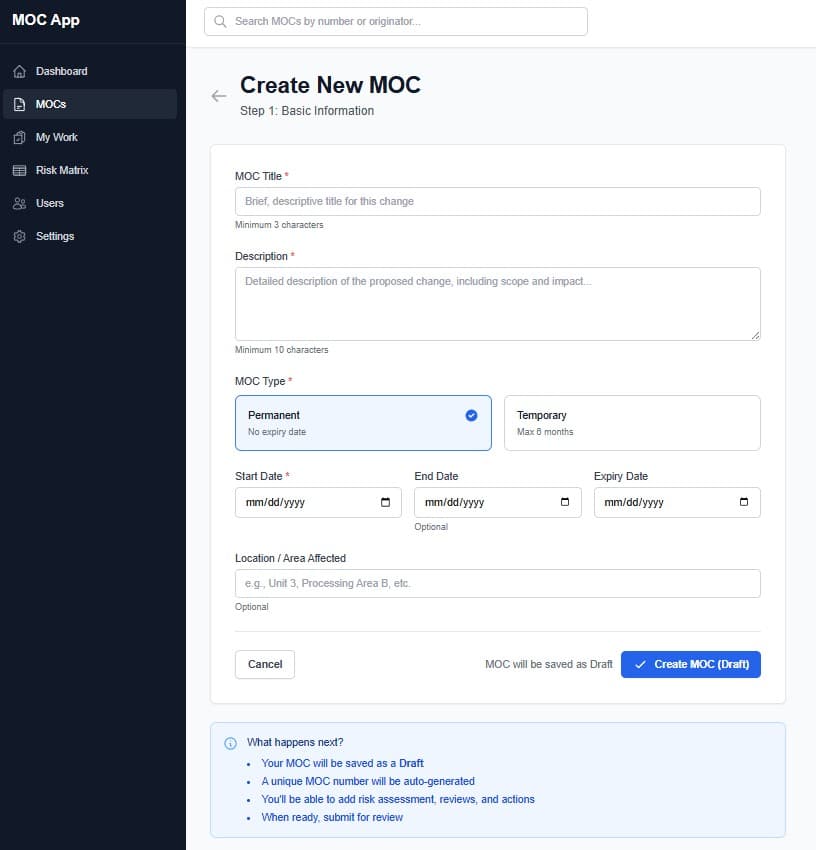Image resolution: width=816 pixels, height=850 pixels.
Task: Click the checkmark on the Permanent card
Action: pyautogui.click(x=472, y=416)
